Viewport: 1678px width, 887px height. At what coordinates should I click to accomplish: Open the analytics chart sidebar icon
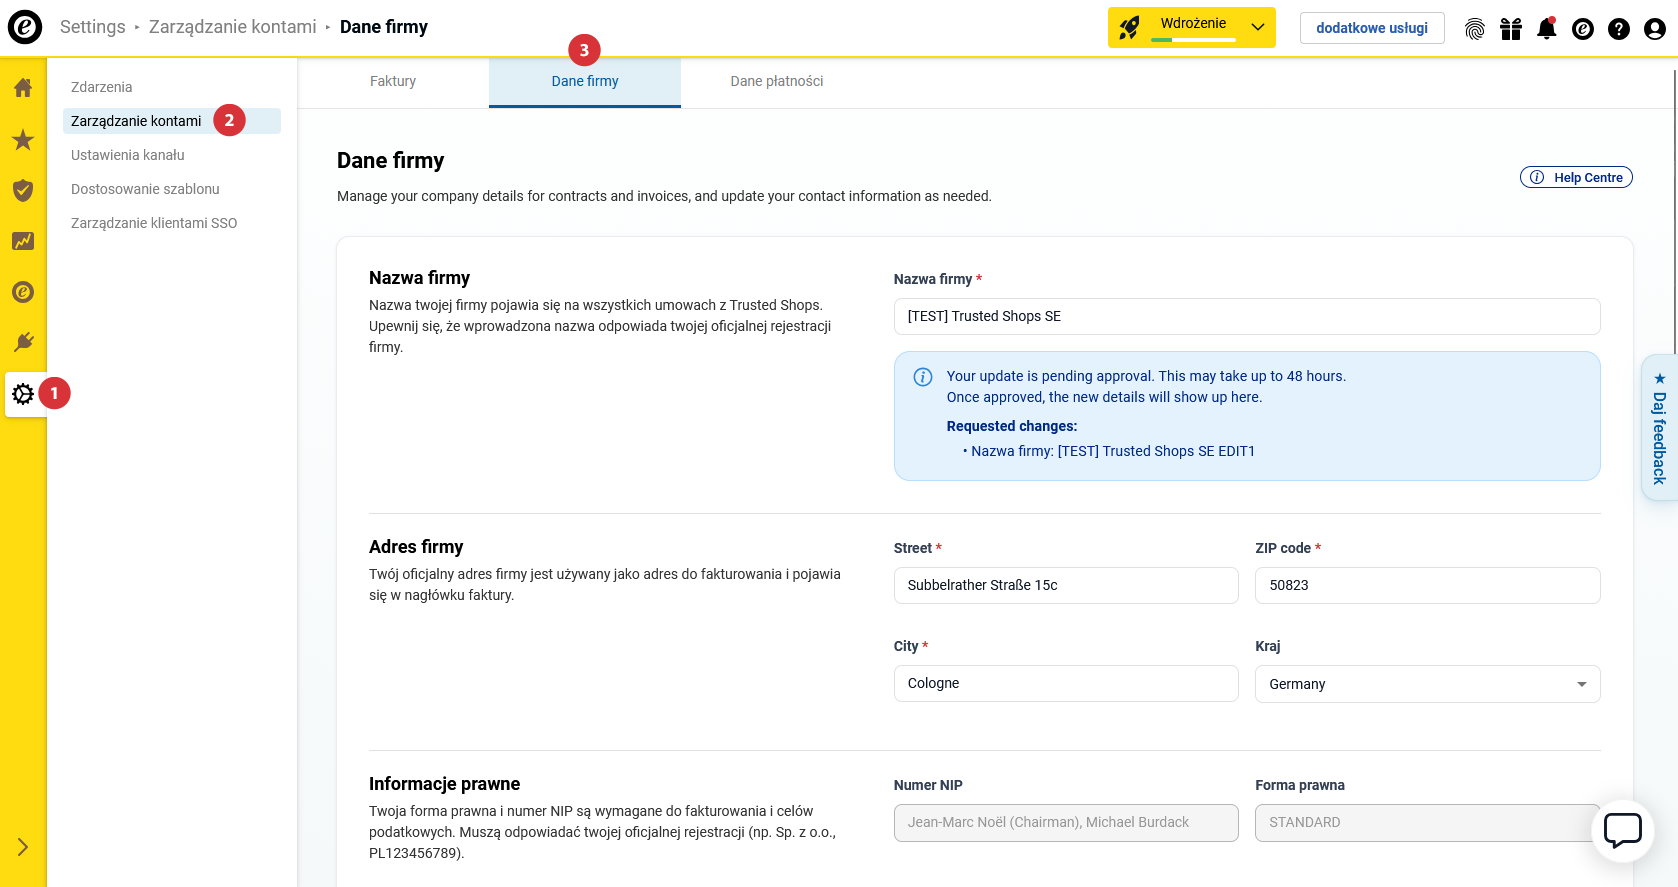23,241
